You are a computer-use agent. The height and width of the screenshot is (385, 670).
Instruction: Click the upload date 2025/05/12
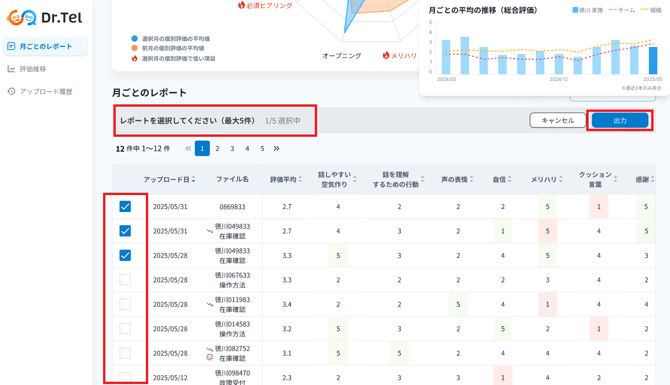170,378
